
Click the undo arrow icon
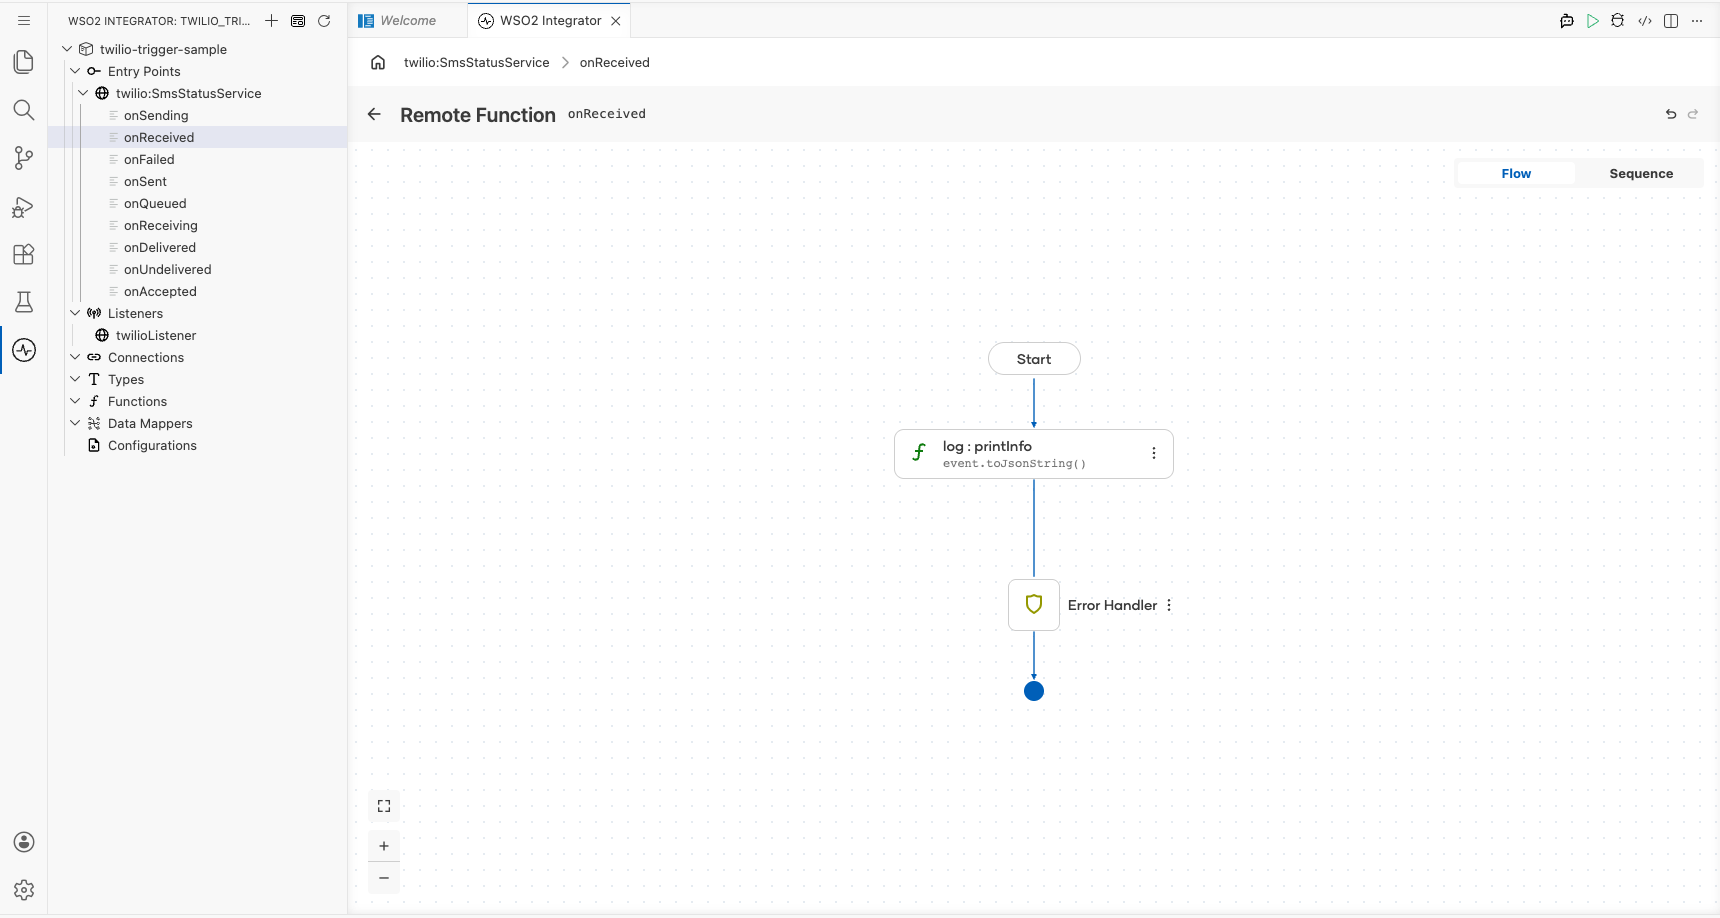point(1671,114)
